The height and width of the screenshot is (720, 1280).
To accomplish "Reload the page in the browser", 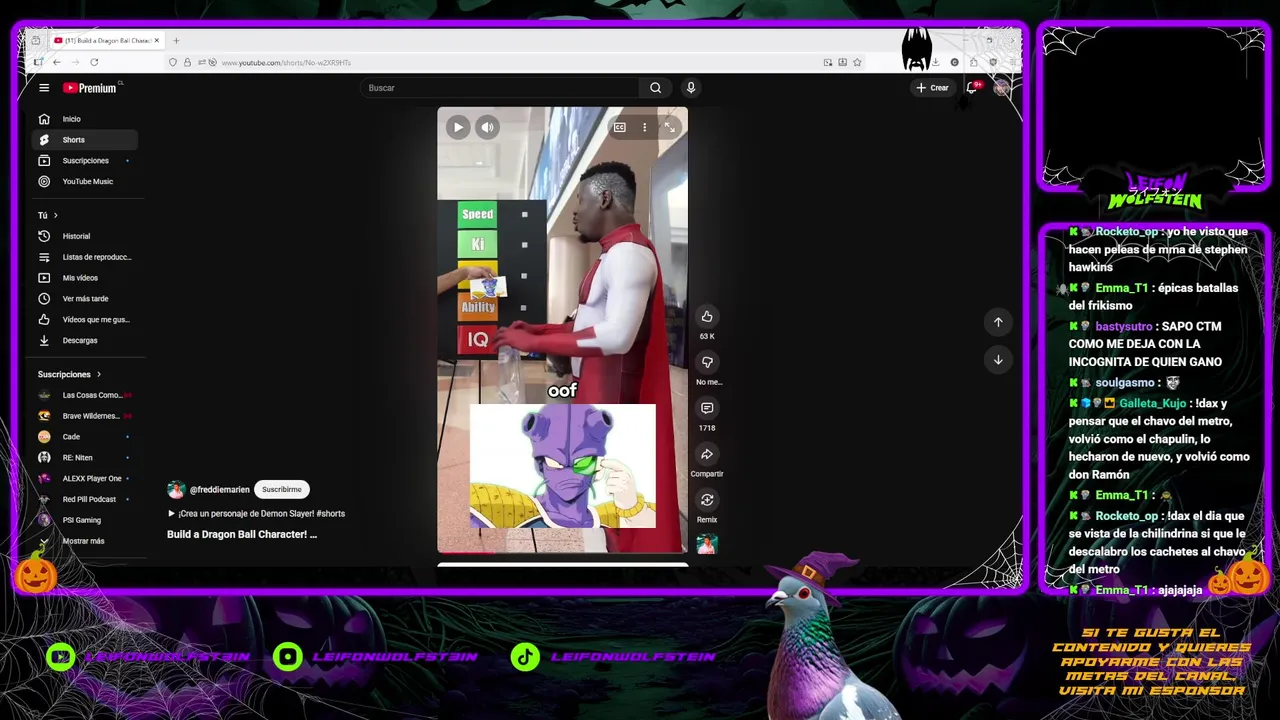I will (x=94, y=63).
